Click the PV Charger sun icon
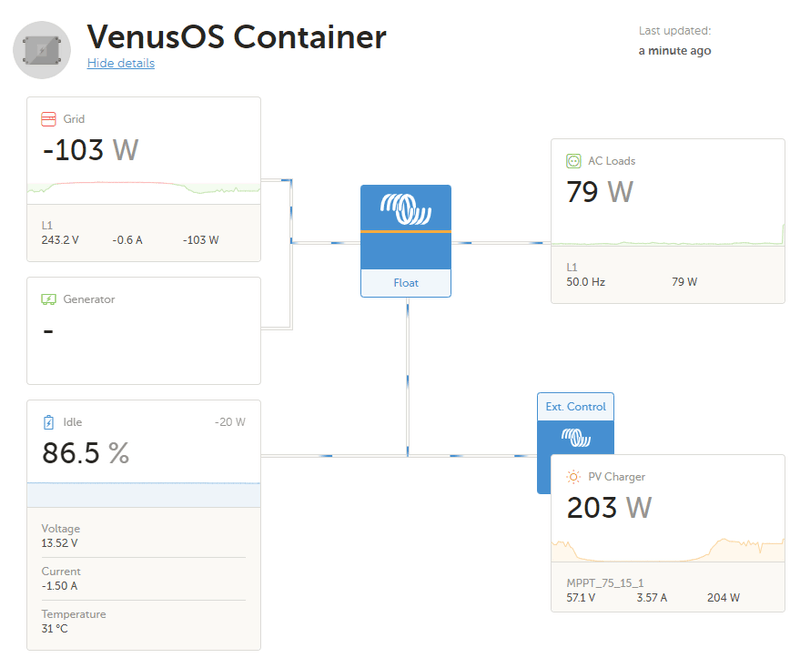The height and width of the screenshot is (668, 800). (x=574, y=477)
